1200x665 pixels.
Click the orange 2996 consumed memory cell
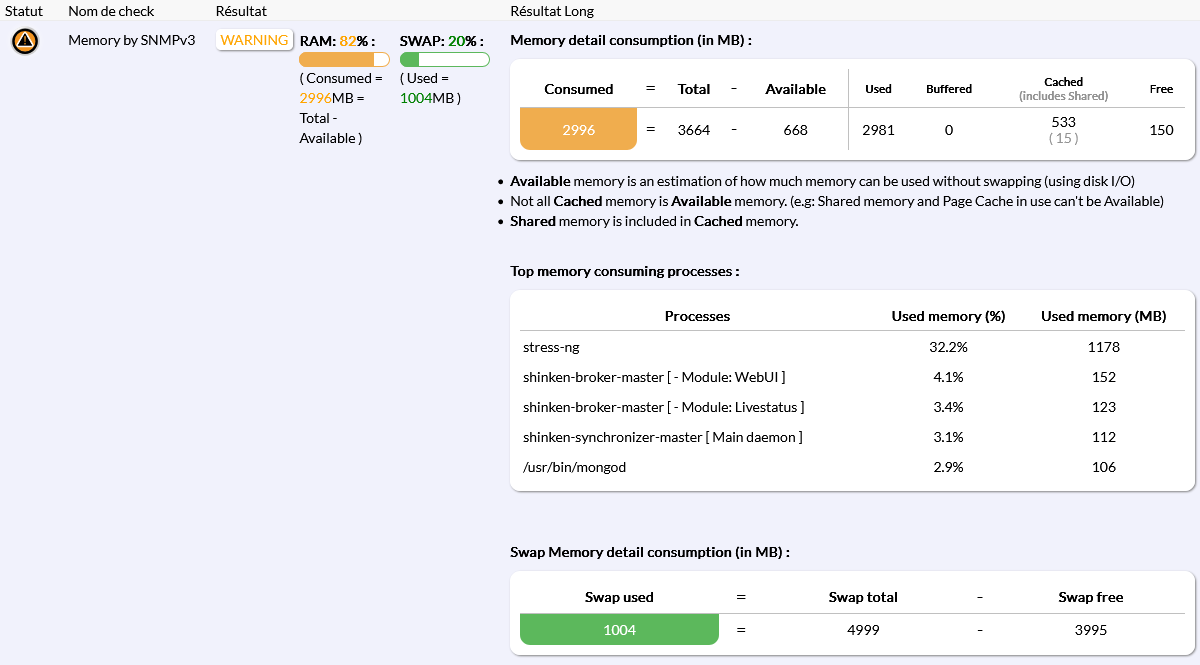coord(578,129)
